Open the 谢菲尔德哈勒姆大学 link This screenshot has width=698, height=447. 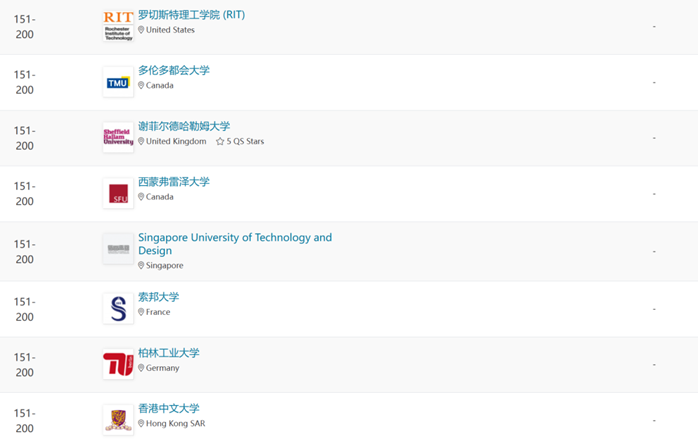(184, 126)
